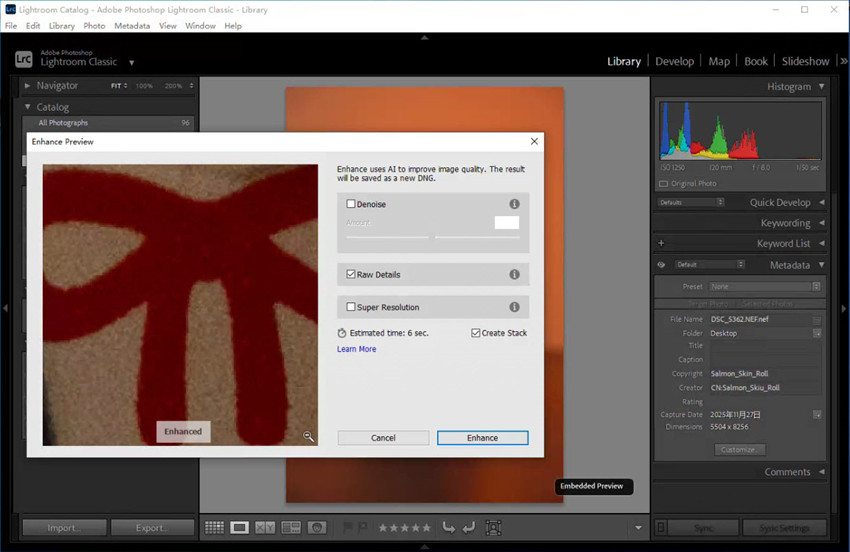Click the Lrc application logo
850x552 pixels.
pos(23,59)
